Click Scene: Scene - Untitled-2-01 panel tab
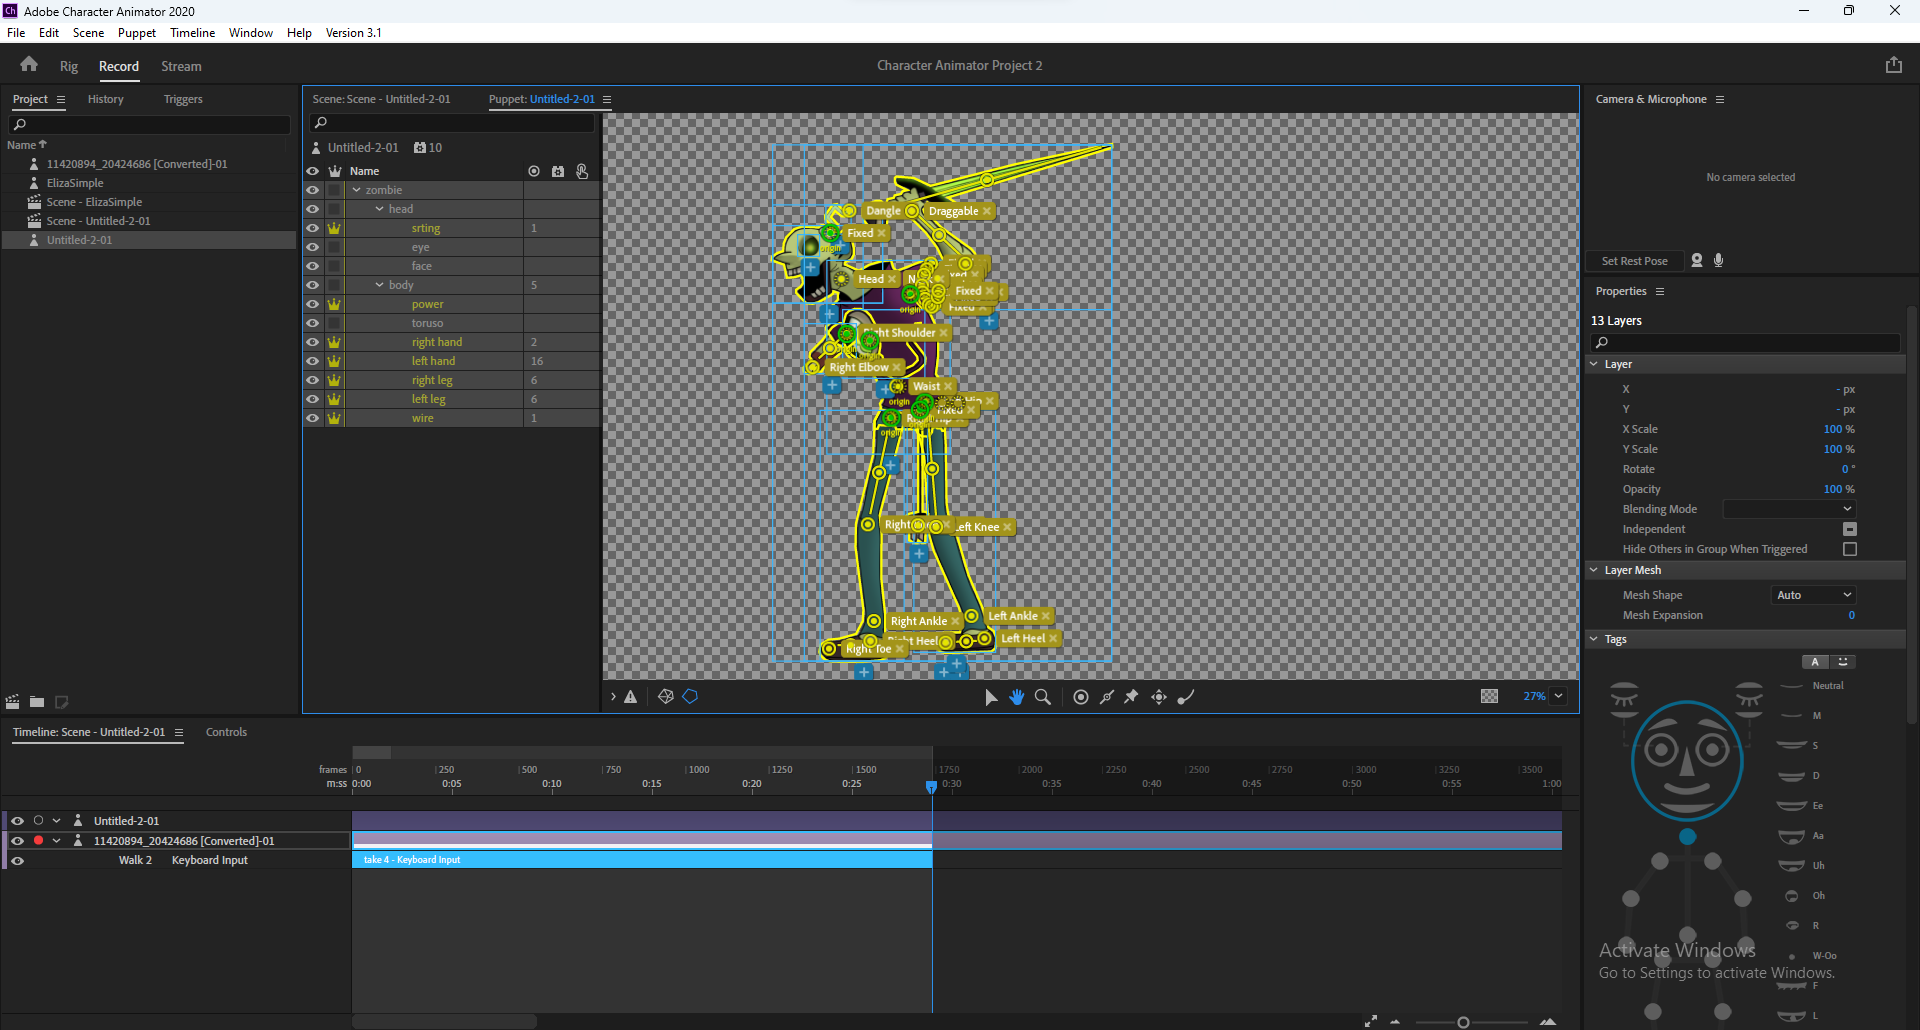1920x1030 pixels. pos(381,100)
